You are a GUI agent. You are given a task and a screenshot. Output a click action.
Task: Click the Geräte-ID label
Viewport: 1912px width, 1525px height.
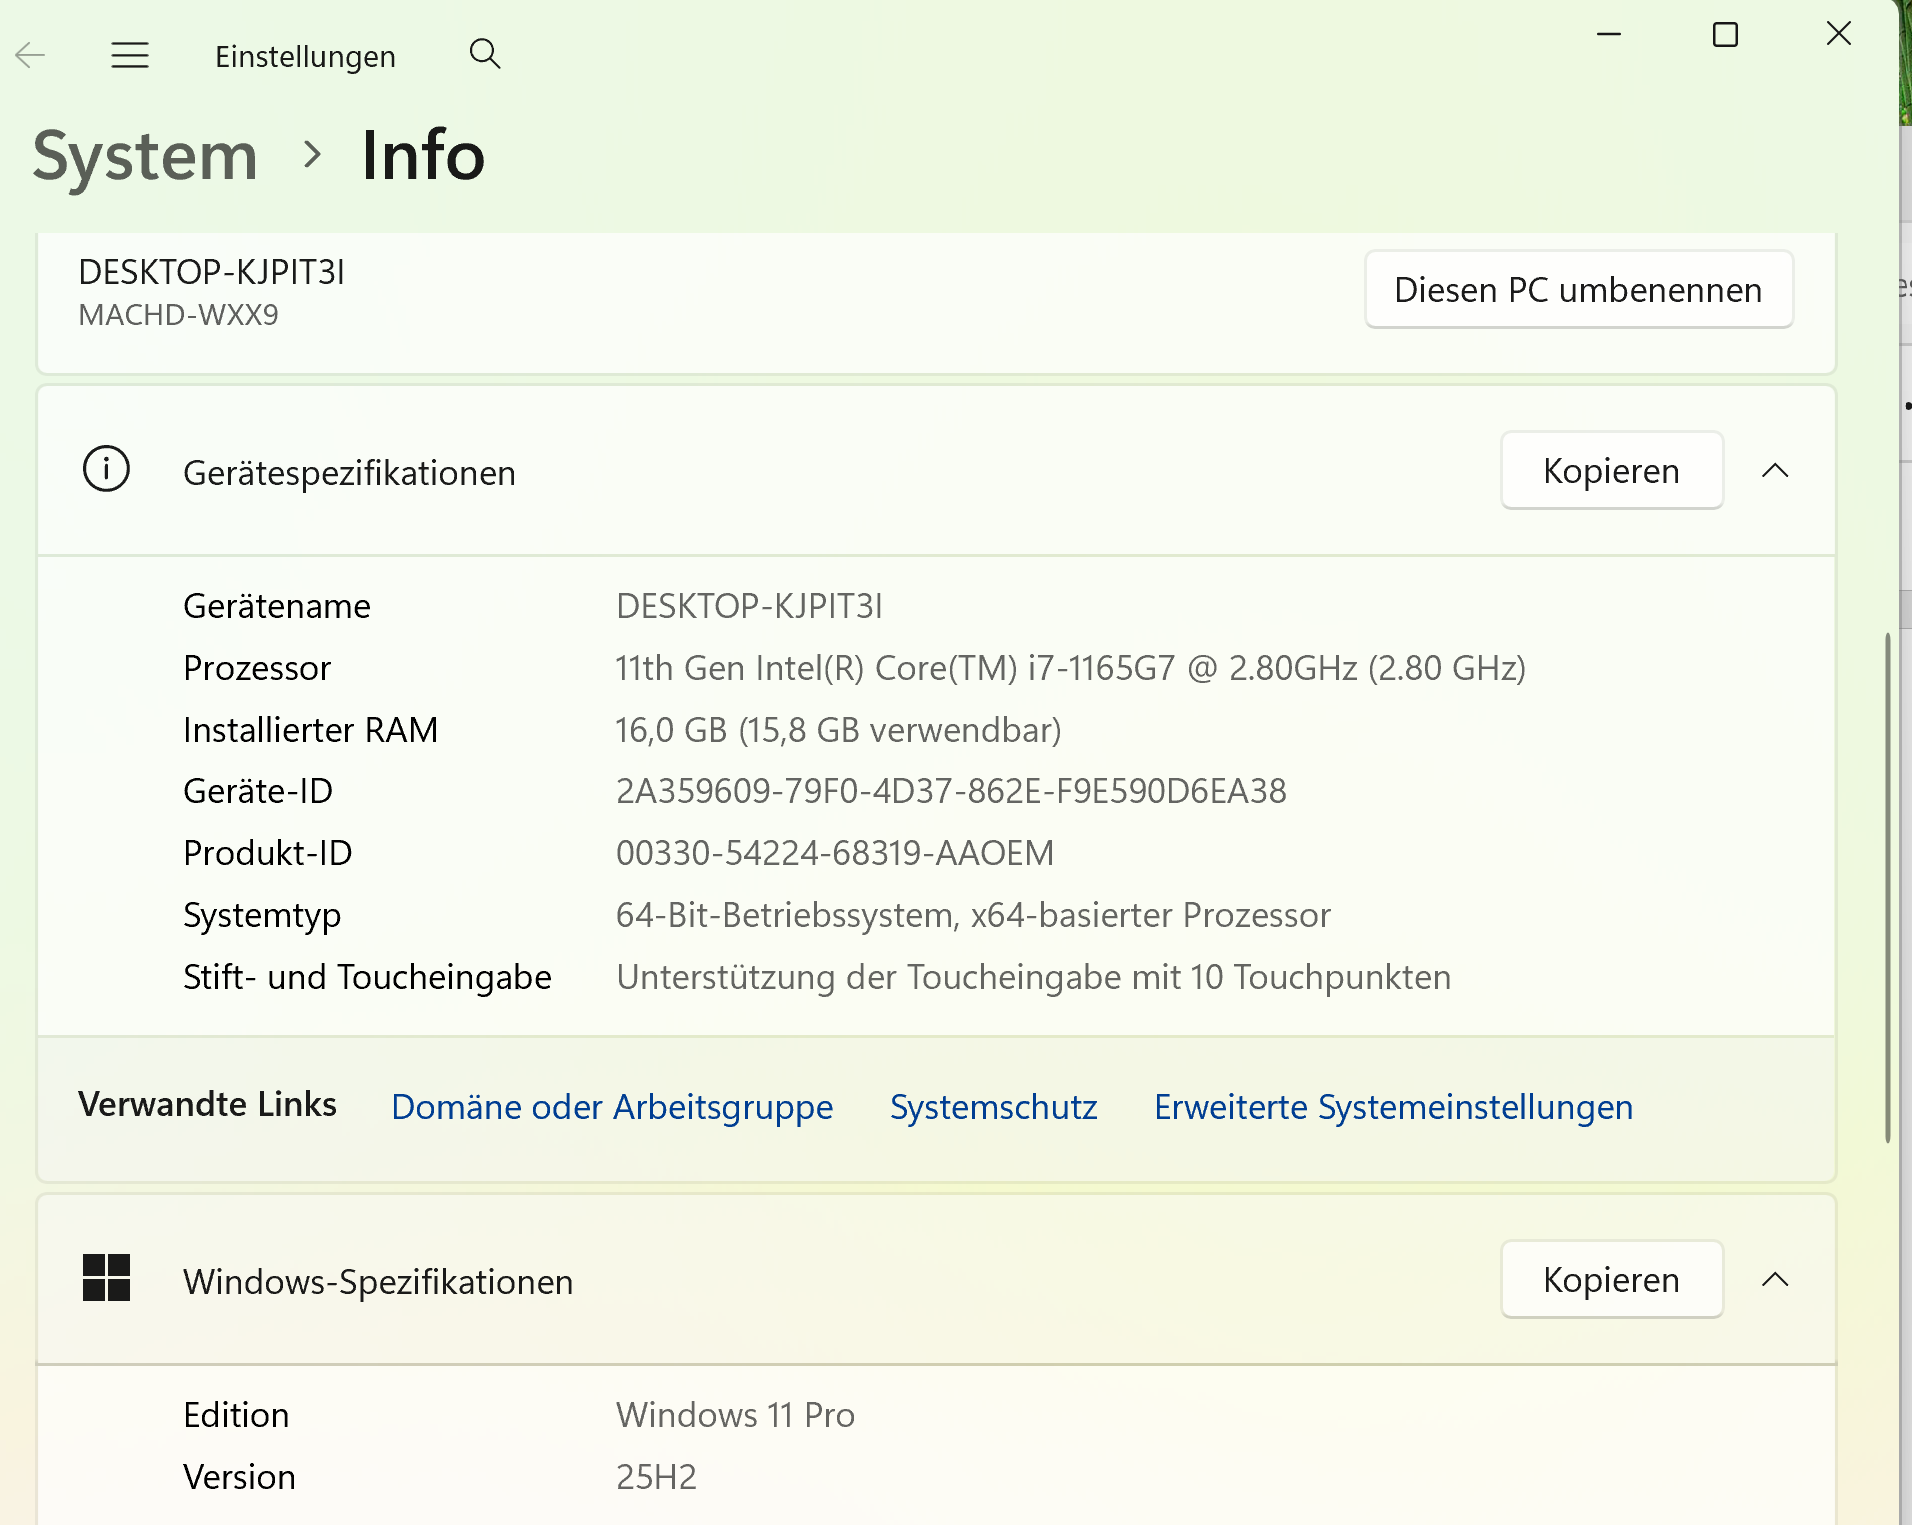pyautogui.click(x=258, y=791)
